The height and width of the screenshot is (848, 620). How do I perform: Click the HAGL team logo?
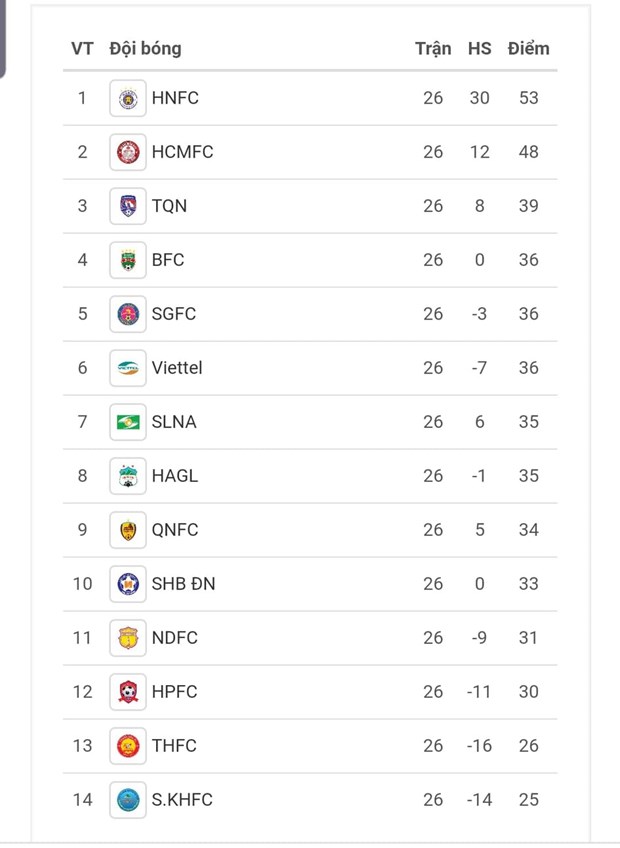click(128, 476)
